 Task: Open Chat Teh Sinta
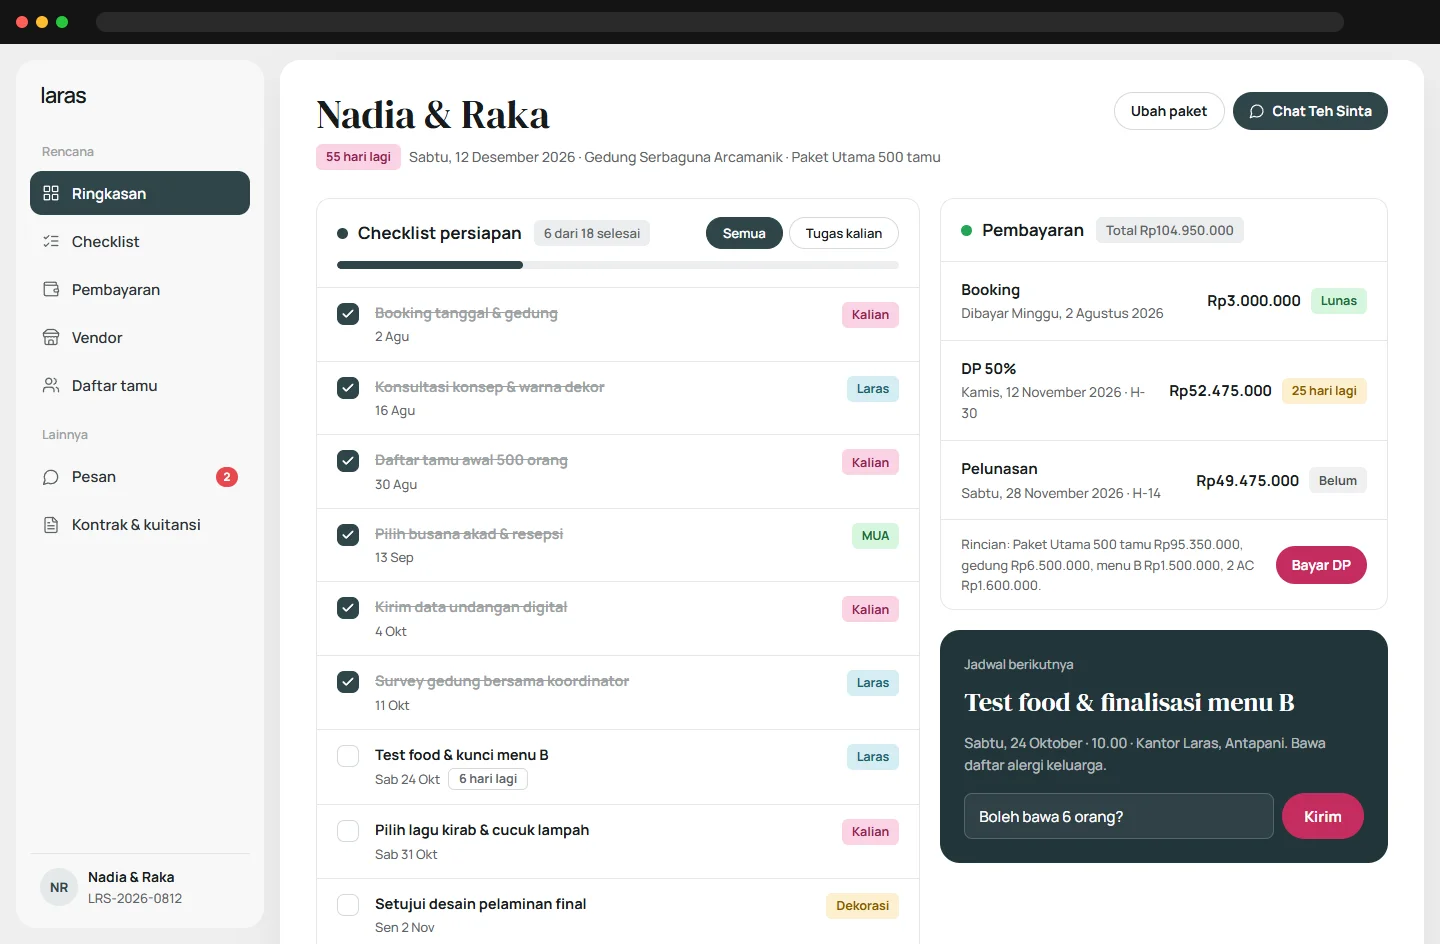[x=1310, y=111]
